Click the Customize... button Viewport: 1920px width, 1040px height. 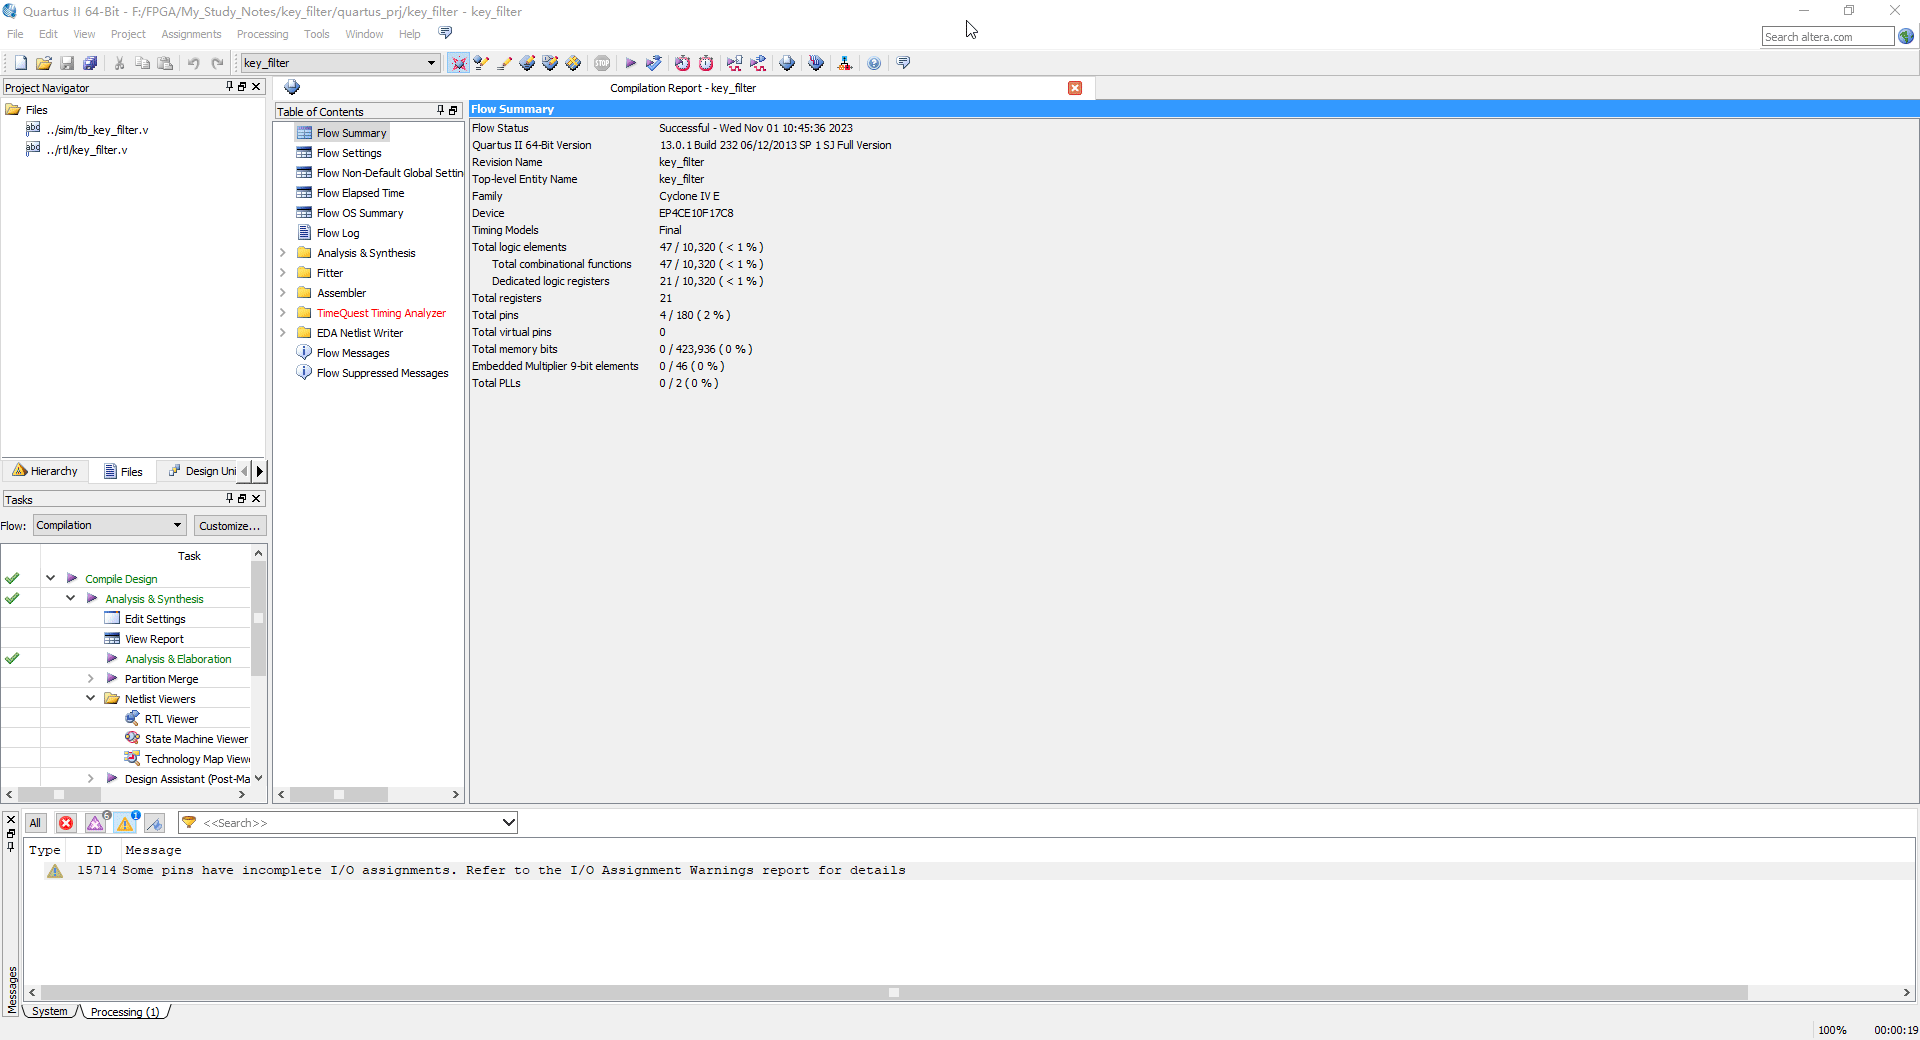click(x=229, y=525)
